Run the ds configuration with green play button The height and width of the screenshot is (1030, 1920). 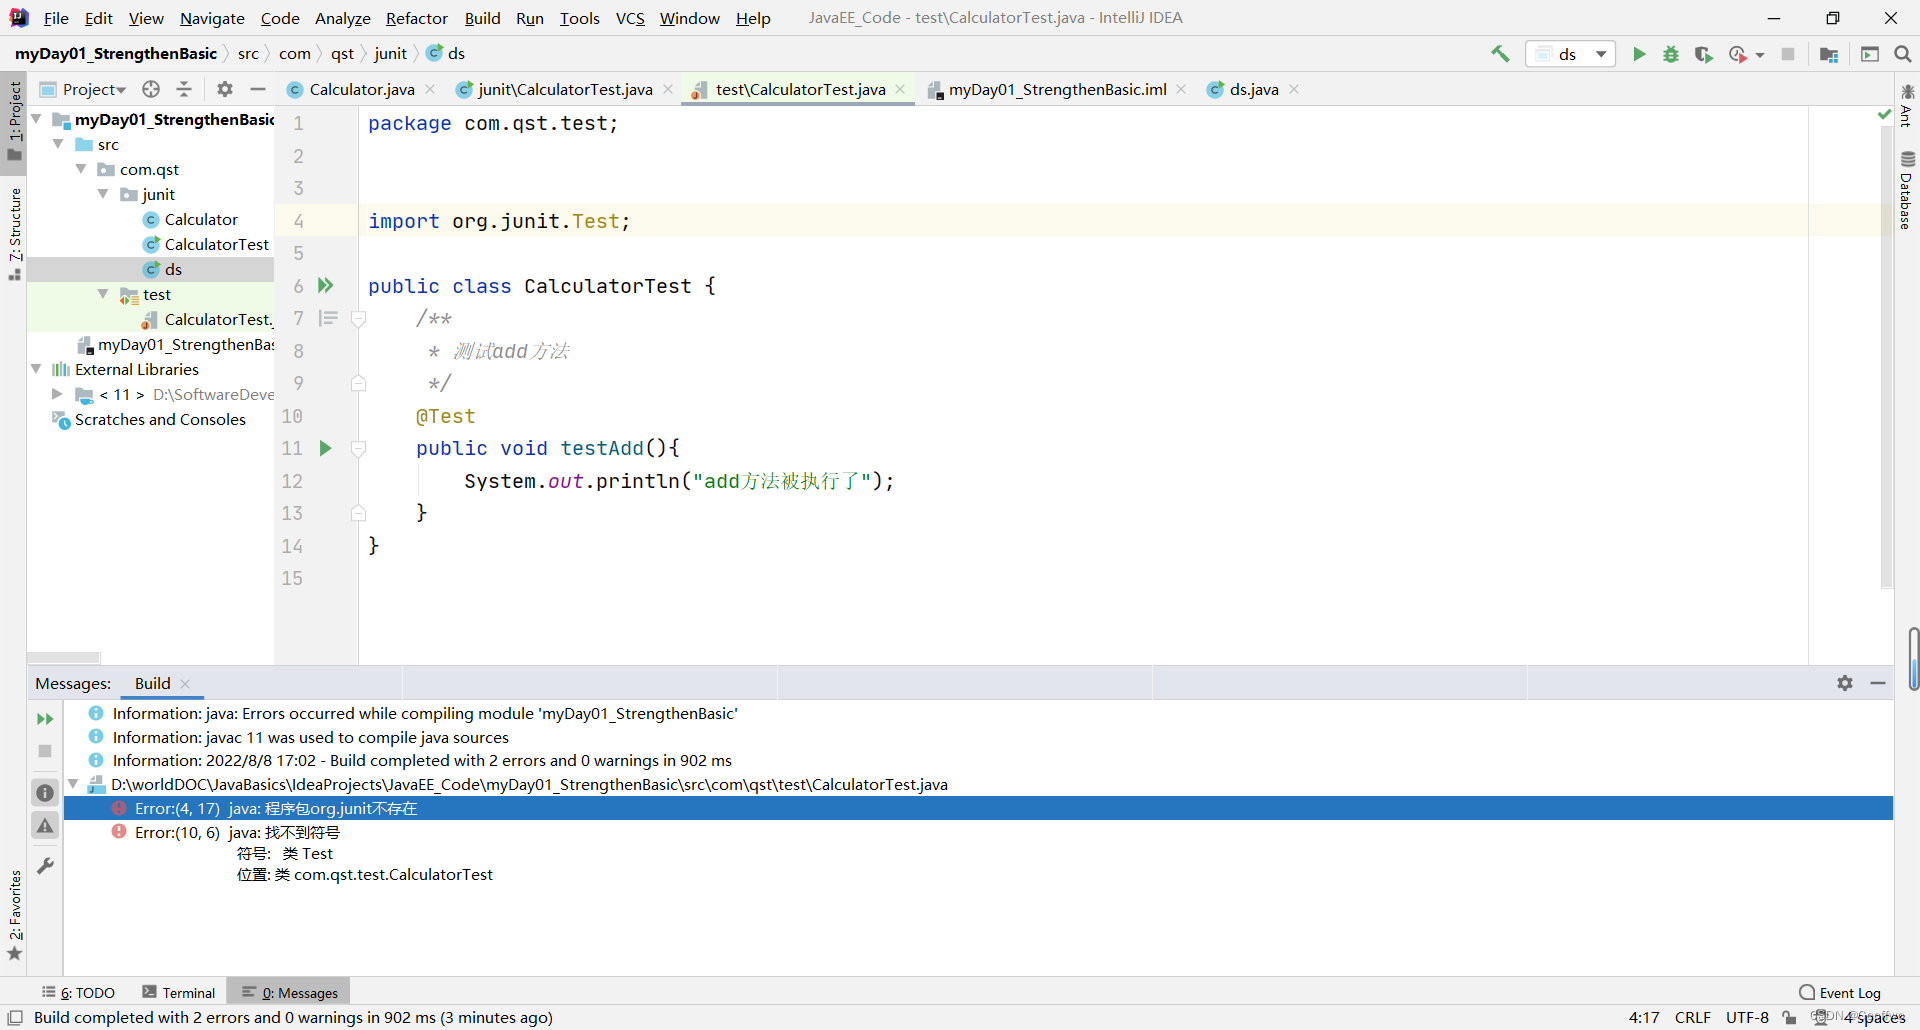click(1639, 54)
